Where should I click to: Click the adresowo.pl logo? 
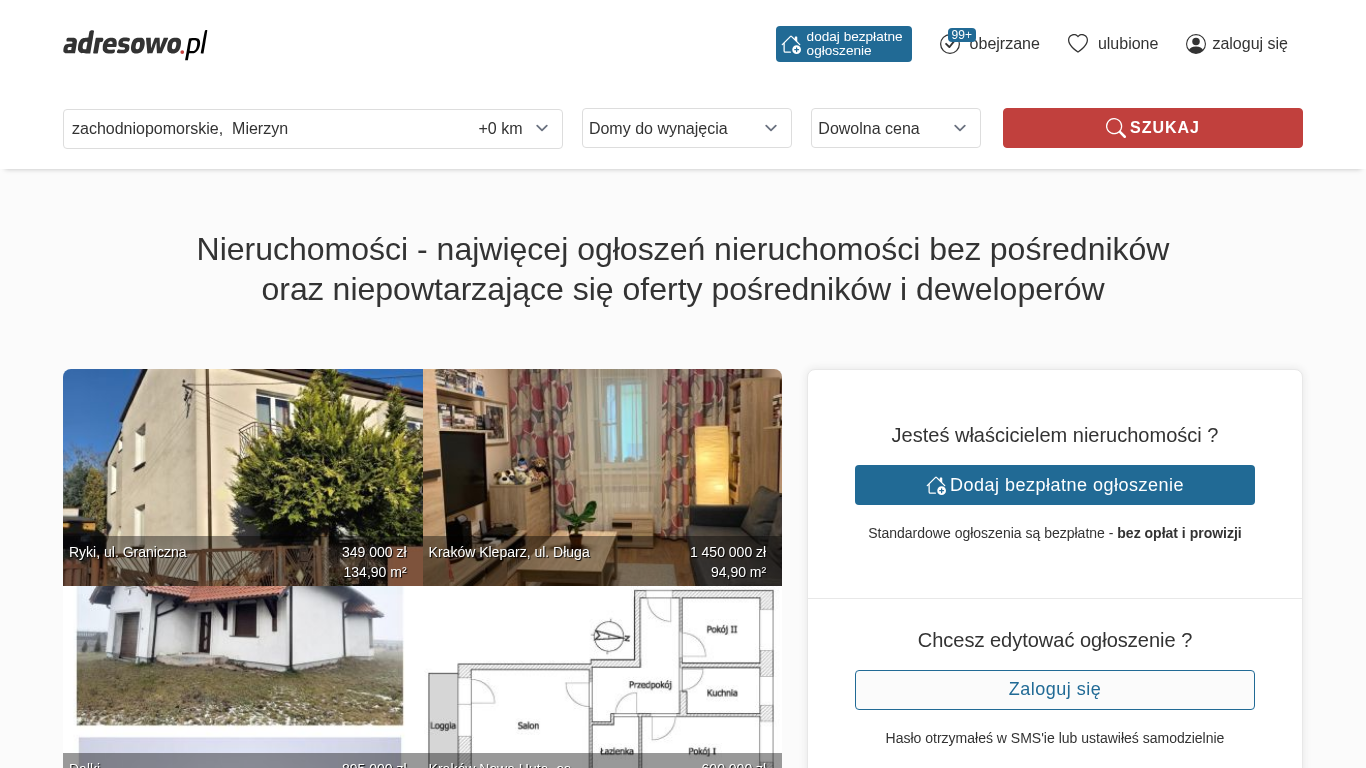135,44
